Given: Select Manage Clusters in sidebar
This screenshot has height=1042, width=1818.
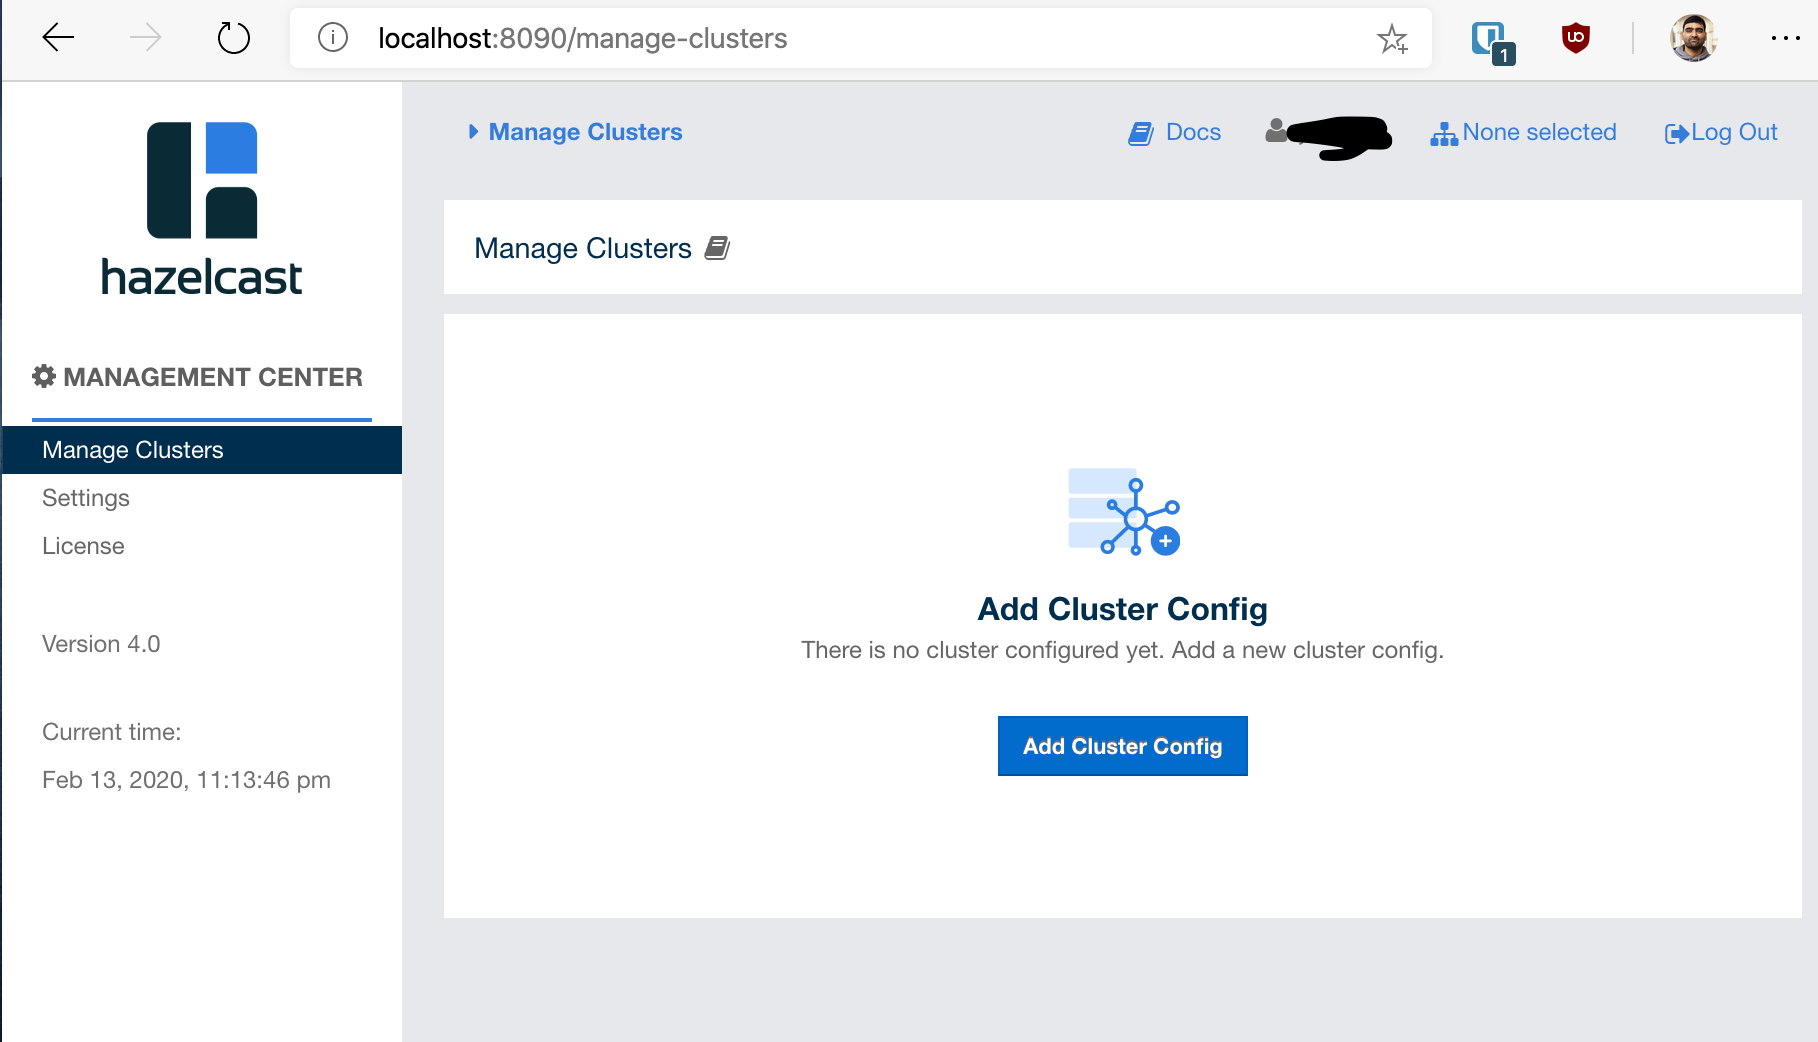Looking at the screenshot, I should tap(202, 450).
